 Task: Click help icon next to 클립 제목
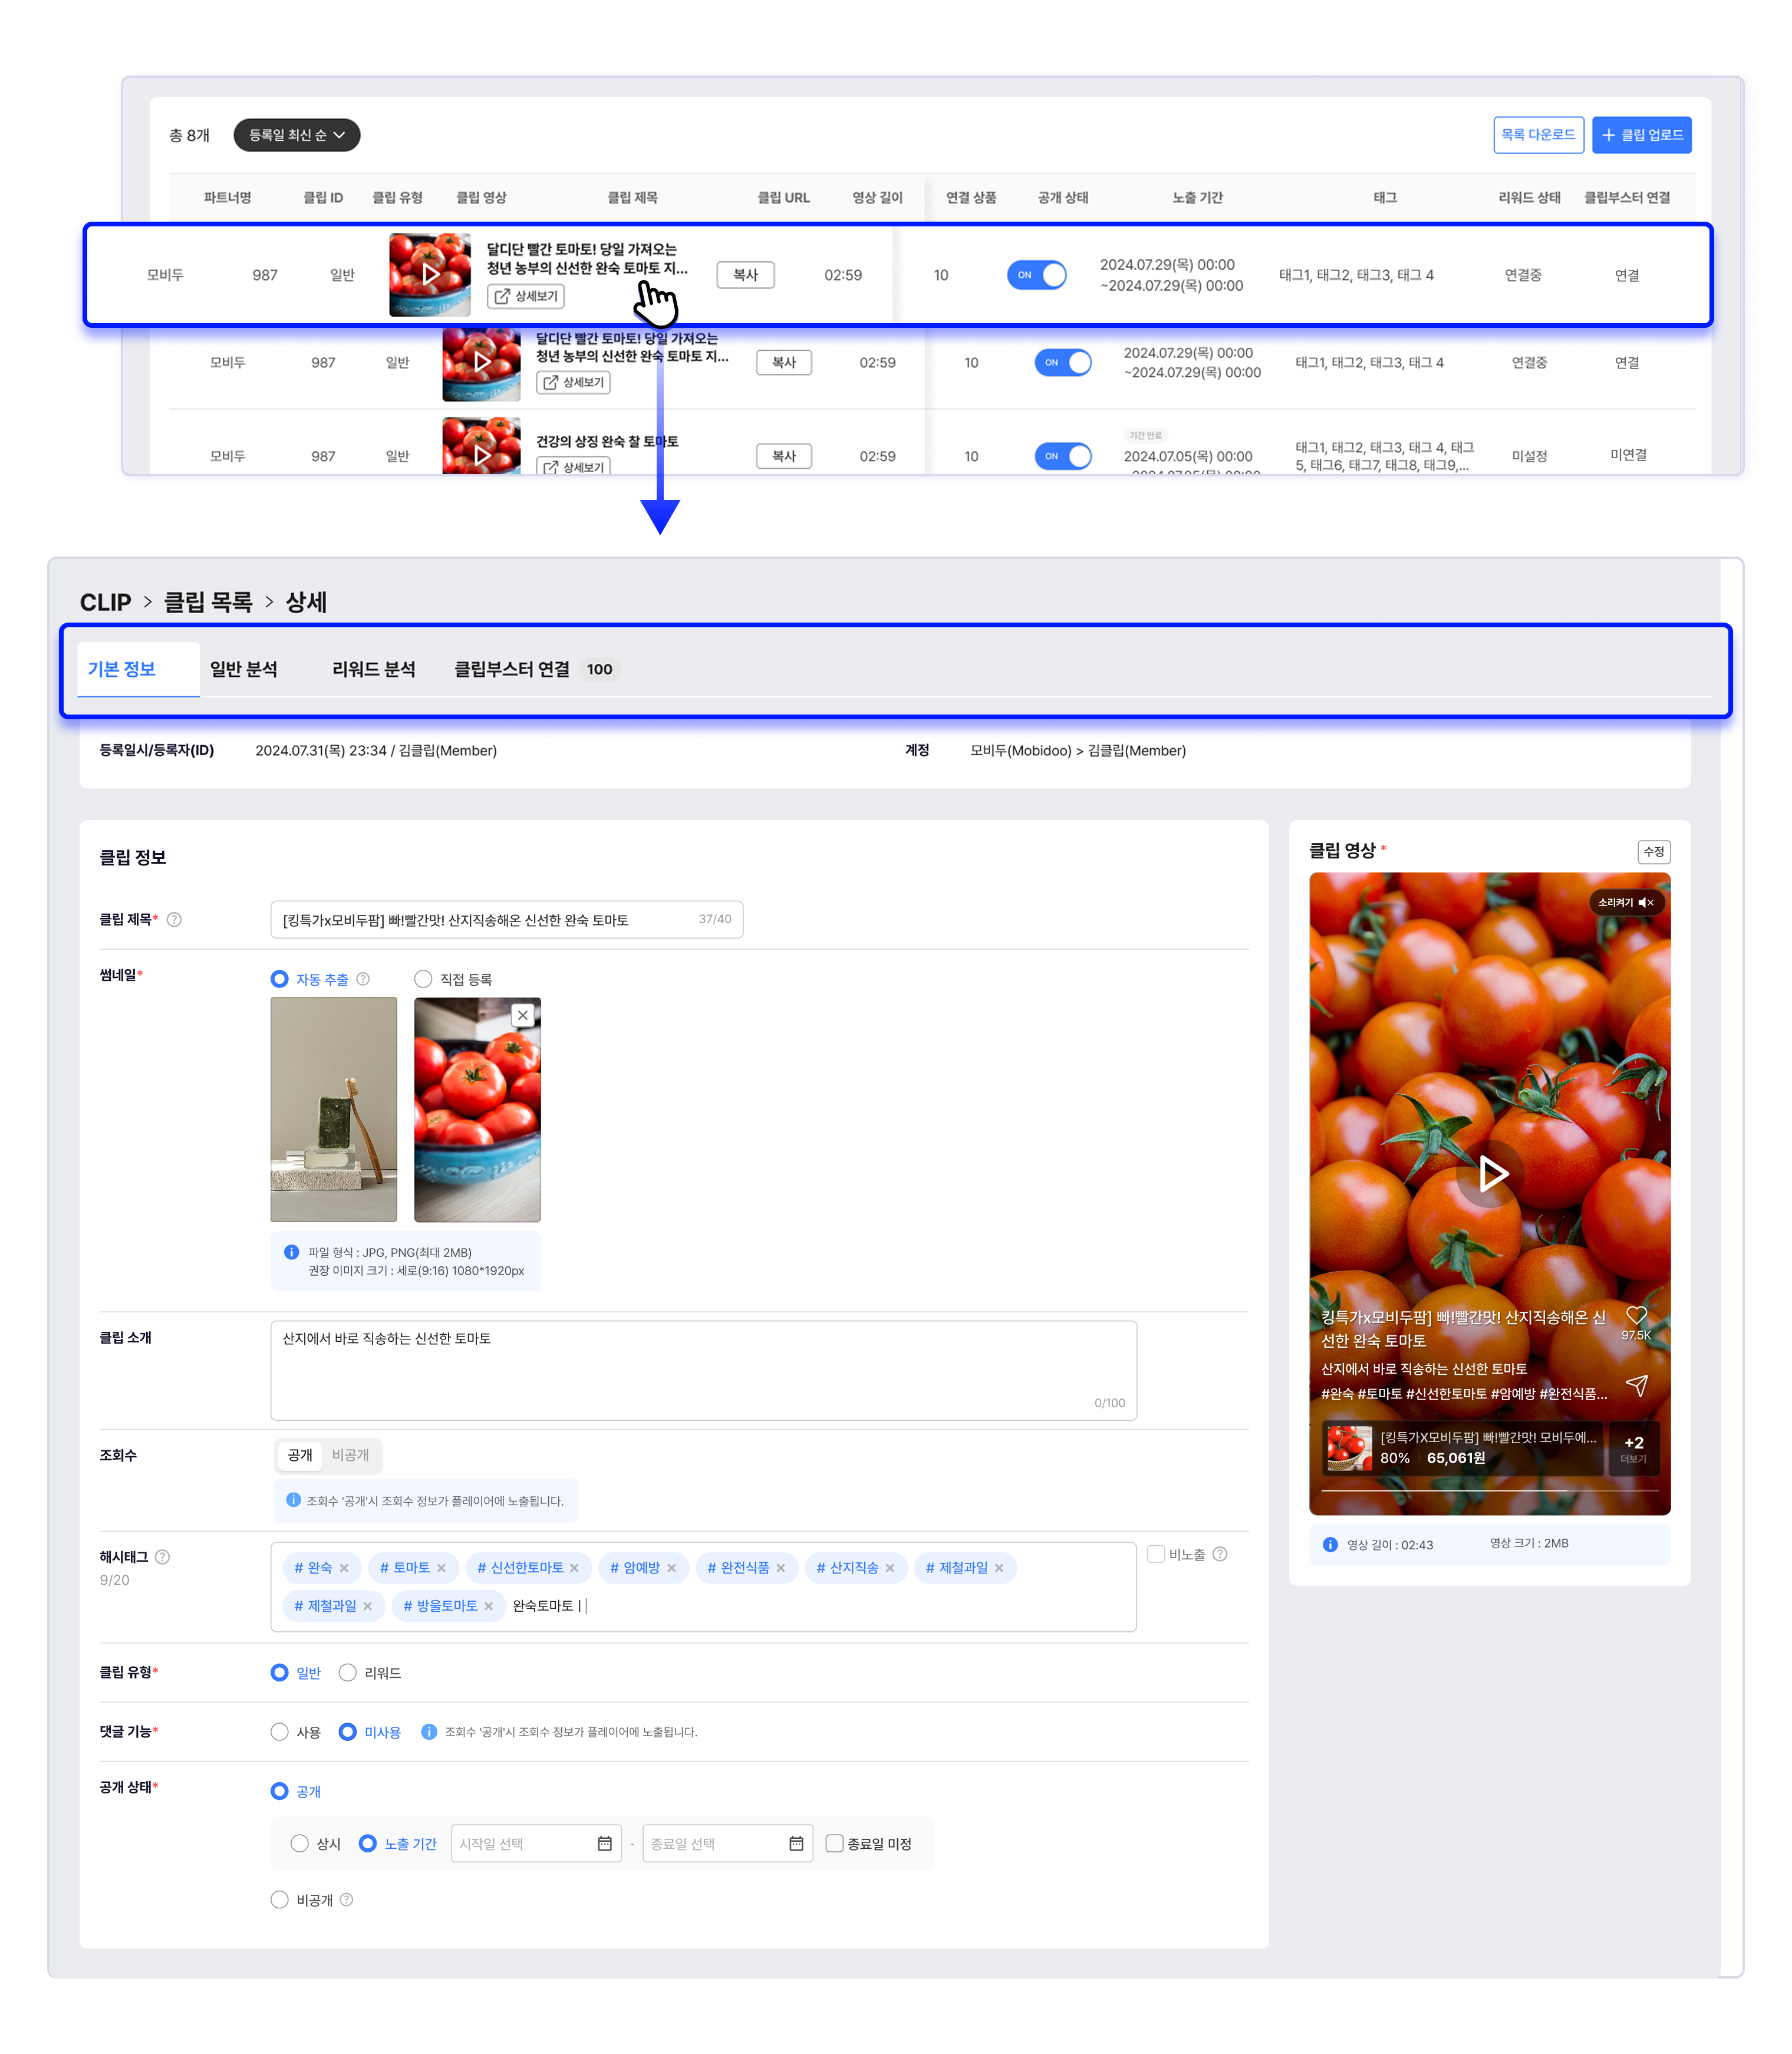174,919
